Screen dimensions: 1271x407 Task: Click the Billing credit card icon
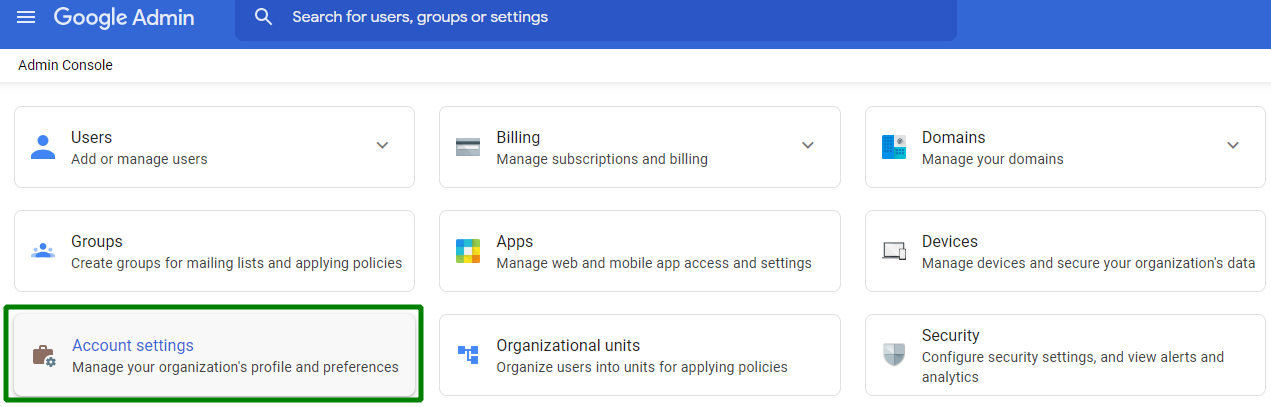click(468, 147)
